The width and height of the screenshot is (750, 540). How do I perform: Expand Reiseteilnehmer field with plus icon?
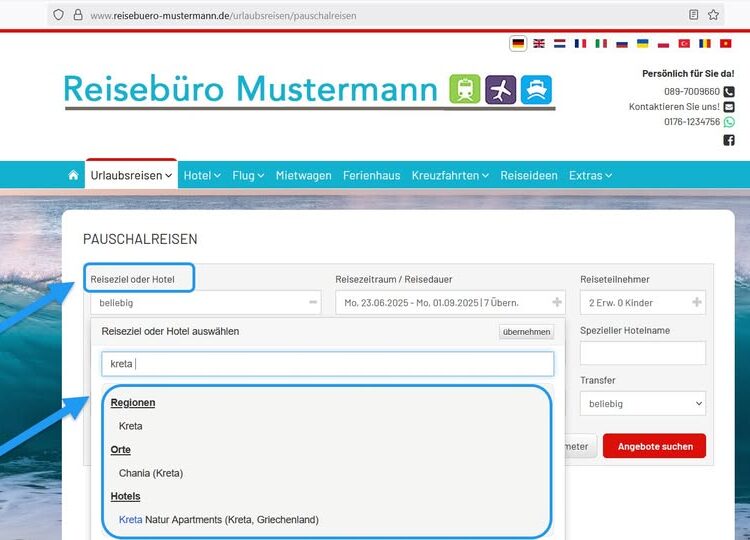pyautogui.click(x=697, y=302)
